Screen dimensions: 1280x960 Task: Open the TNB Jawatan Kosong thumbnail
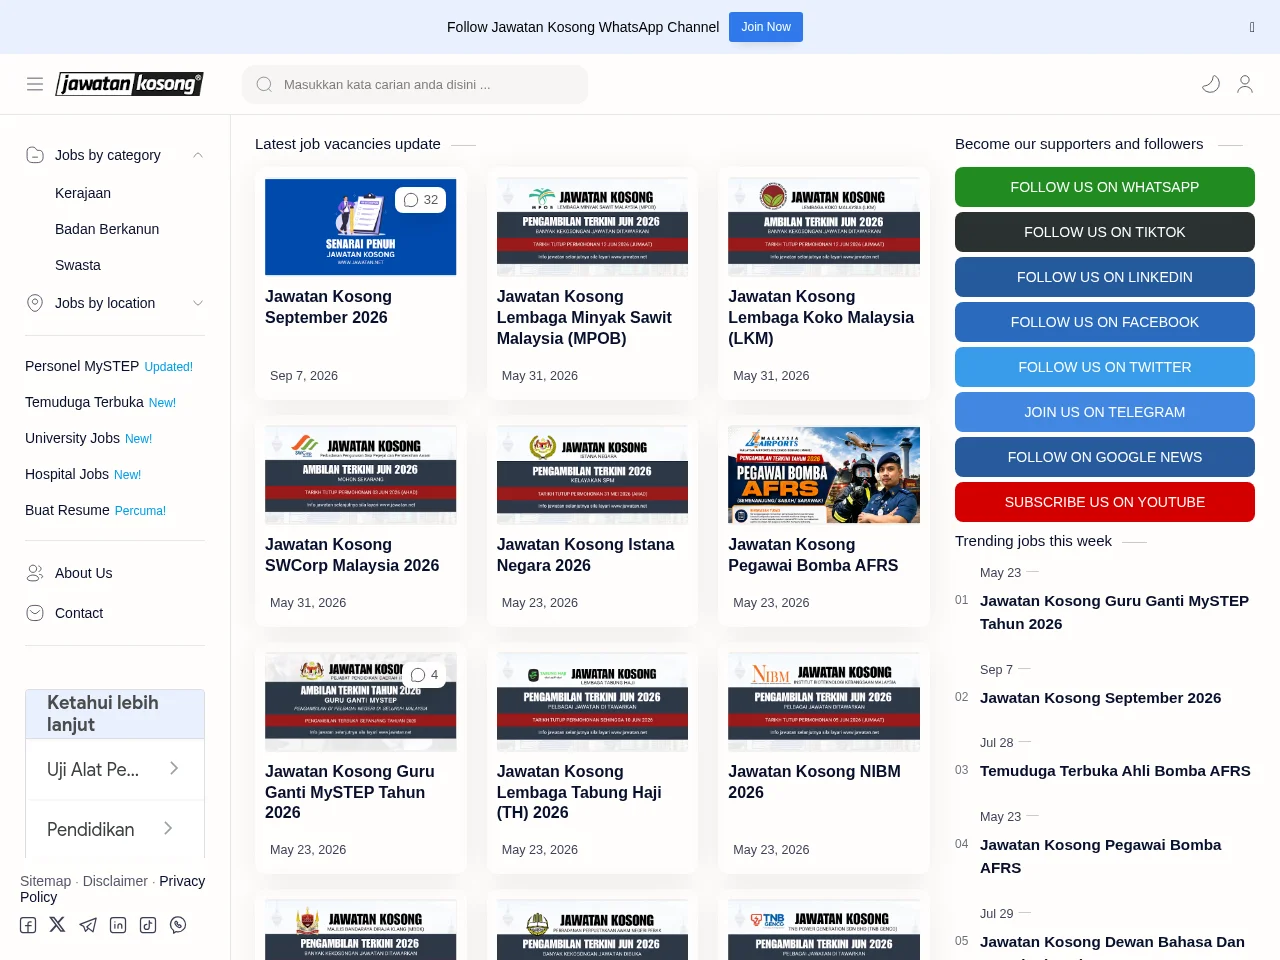click(x=824, y=929)
